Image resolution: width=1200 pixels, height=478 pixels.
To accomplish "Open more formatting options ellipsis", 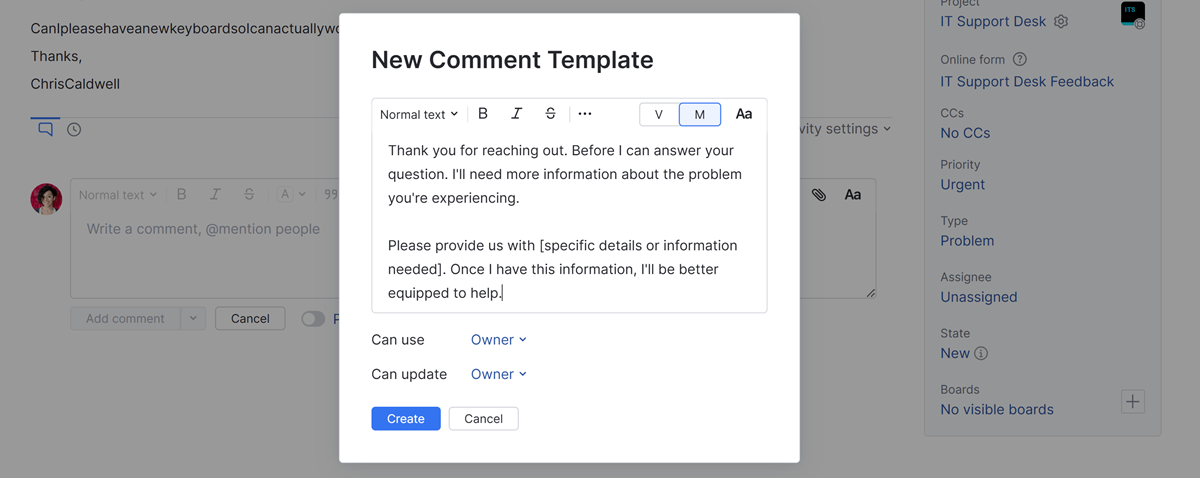I will coord(585,114).
